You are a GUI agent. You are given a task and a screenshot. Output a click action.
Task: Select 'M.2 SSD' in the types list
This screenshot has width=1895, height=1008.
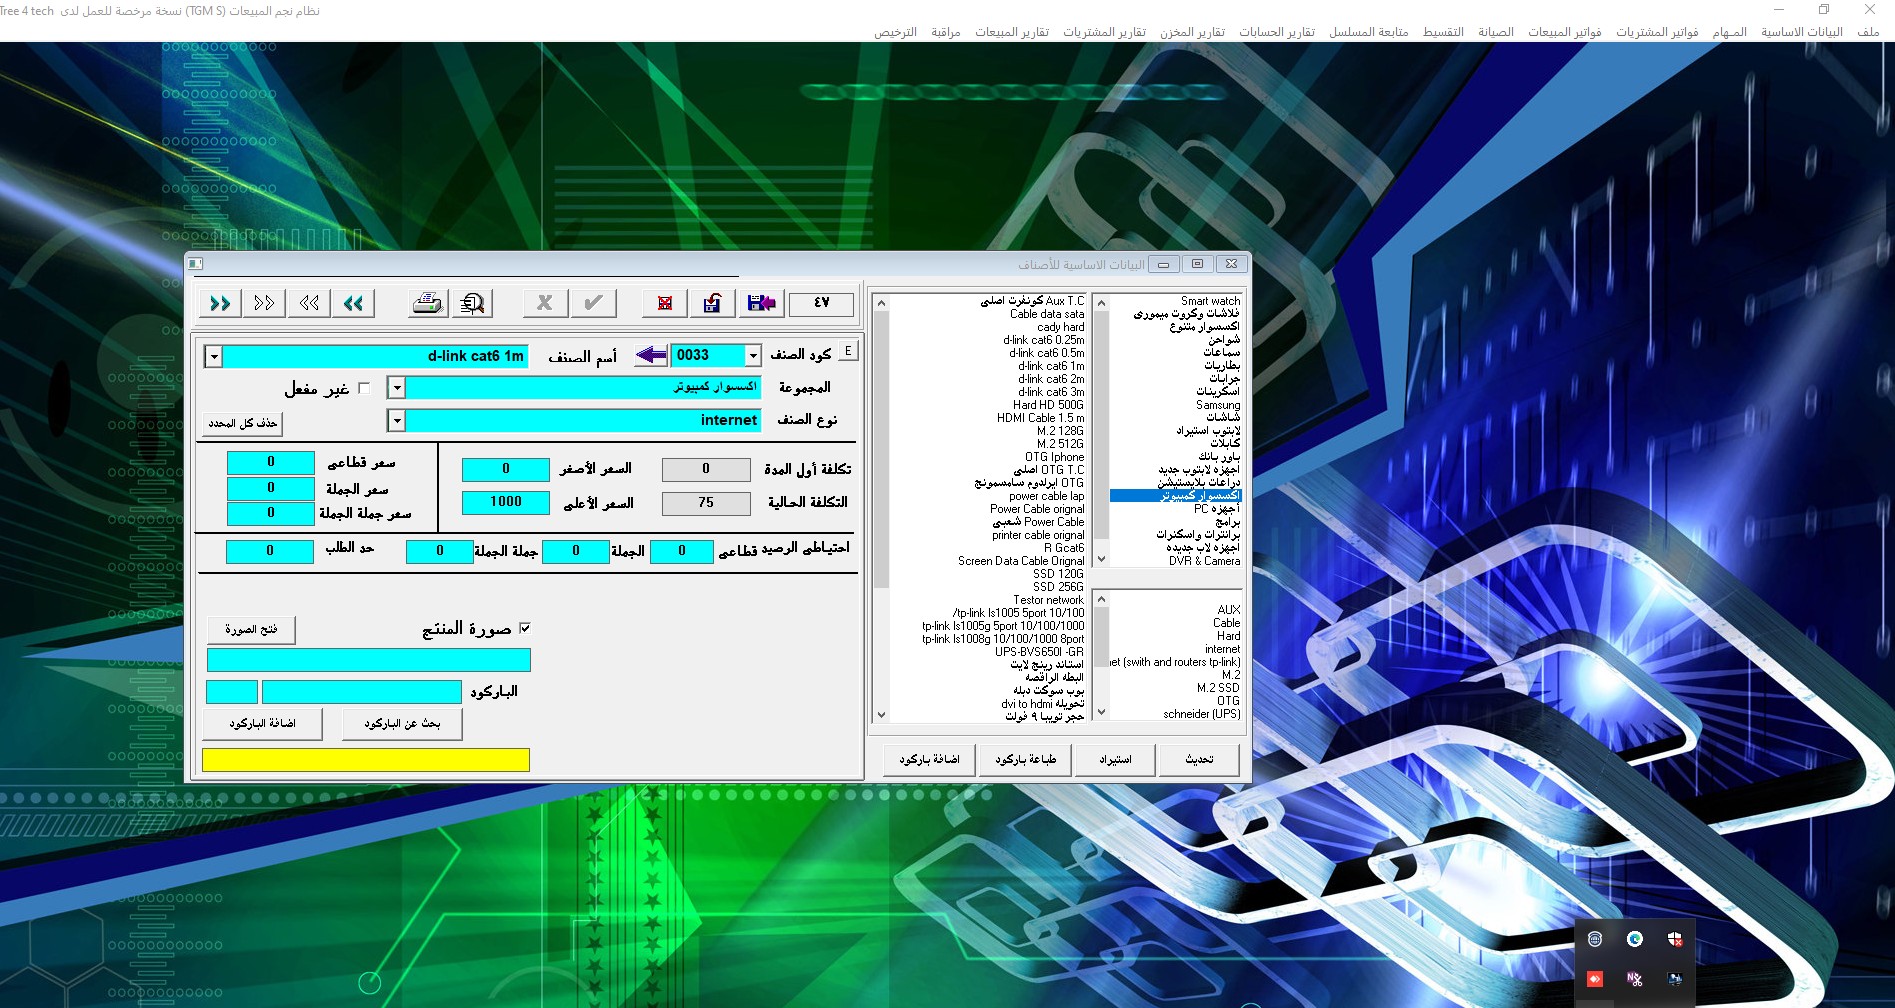(x=1218, y=688)
